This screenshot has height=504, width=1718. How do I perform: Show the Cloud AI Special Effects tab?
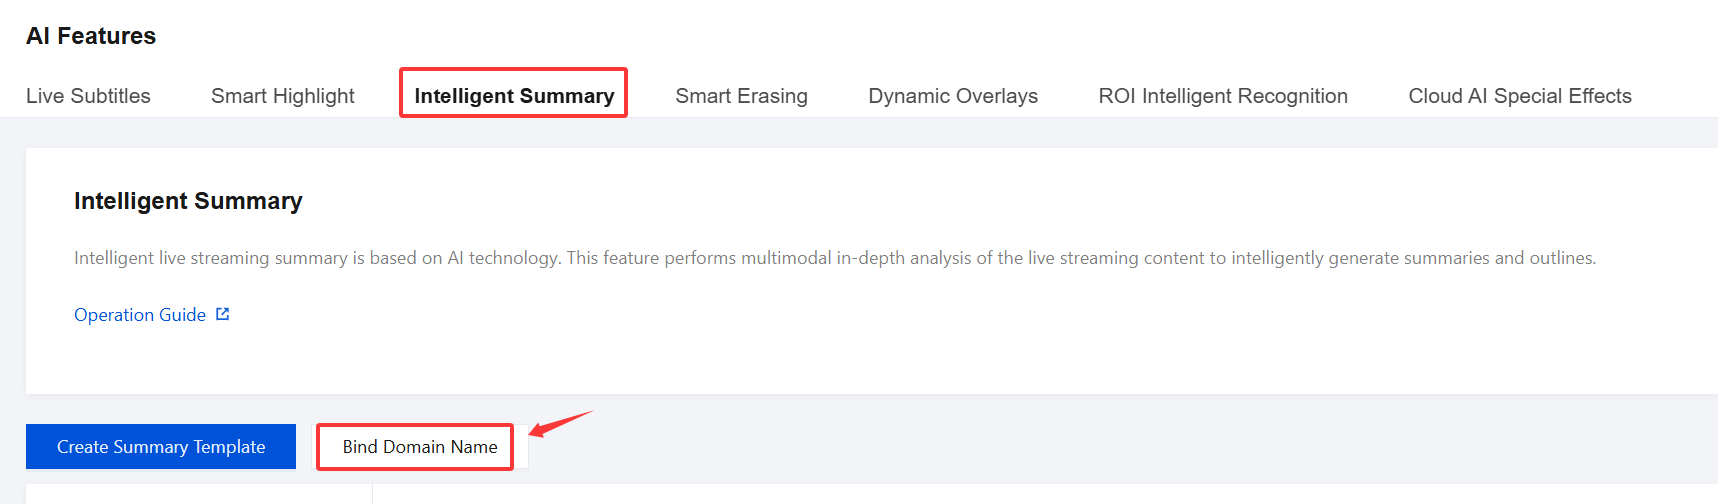(x=1520, y=96)
